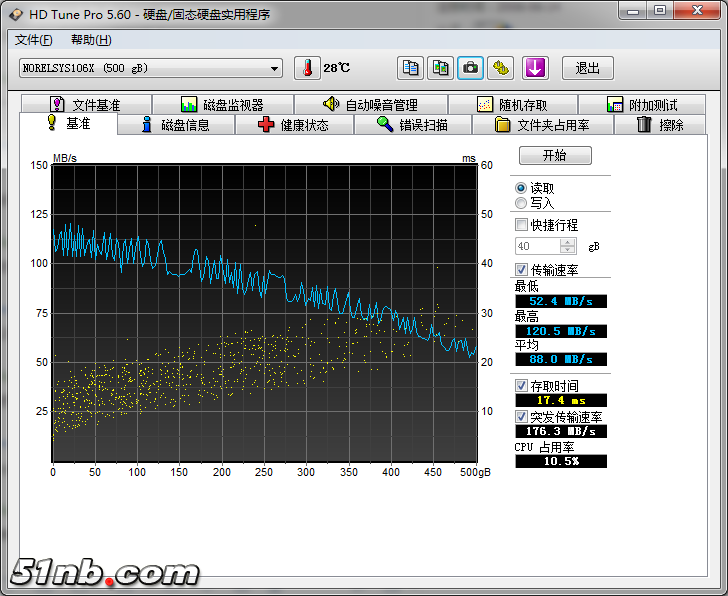The height and width of the screenshot is (596, 728).
Task: Click the stepper arrows beside the 40 field
Action: 568,246
